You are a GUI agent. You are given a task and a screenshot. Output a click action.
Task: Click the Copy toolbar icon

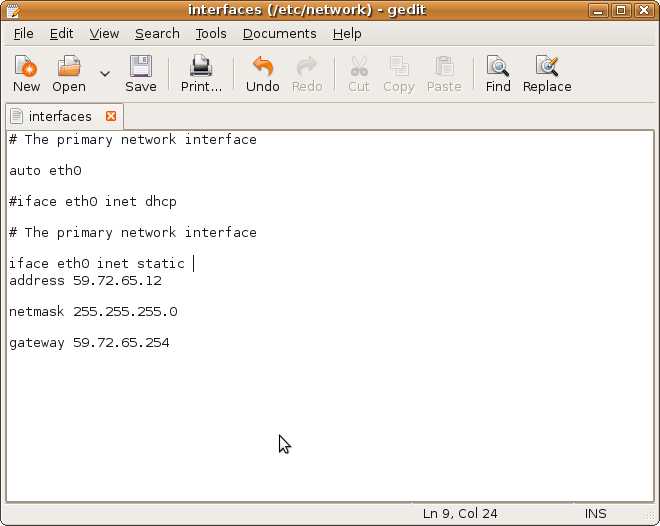click(399, 74)
